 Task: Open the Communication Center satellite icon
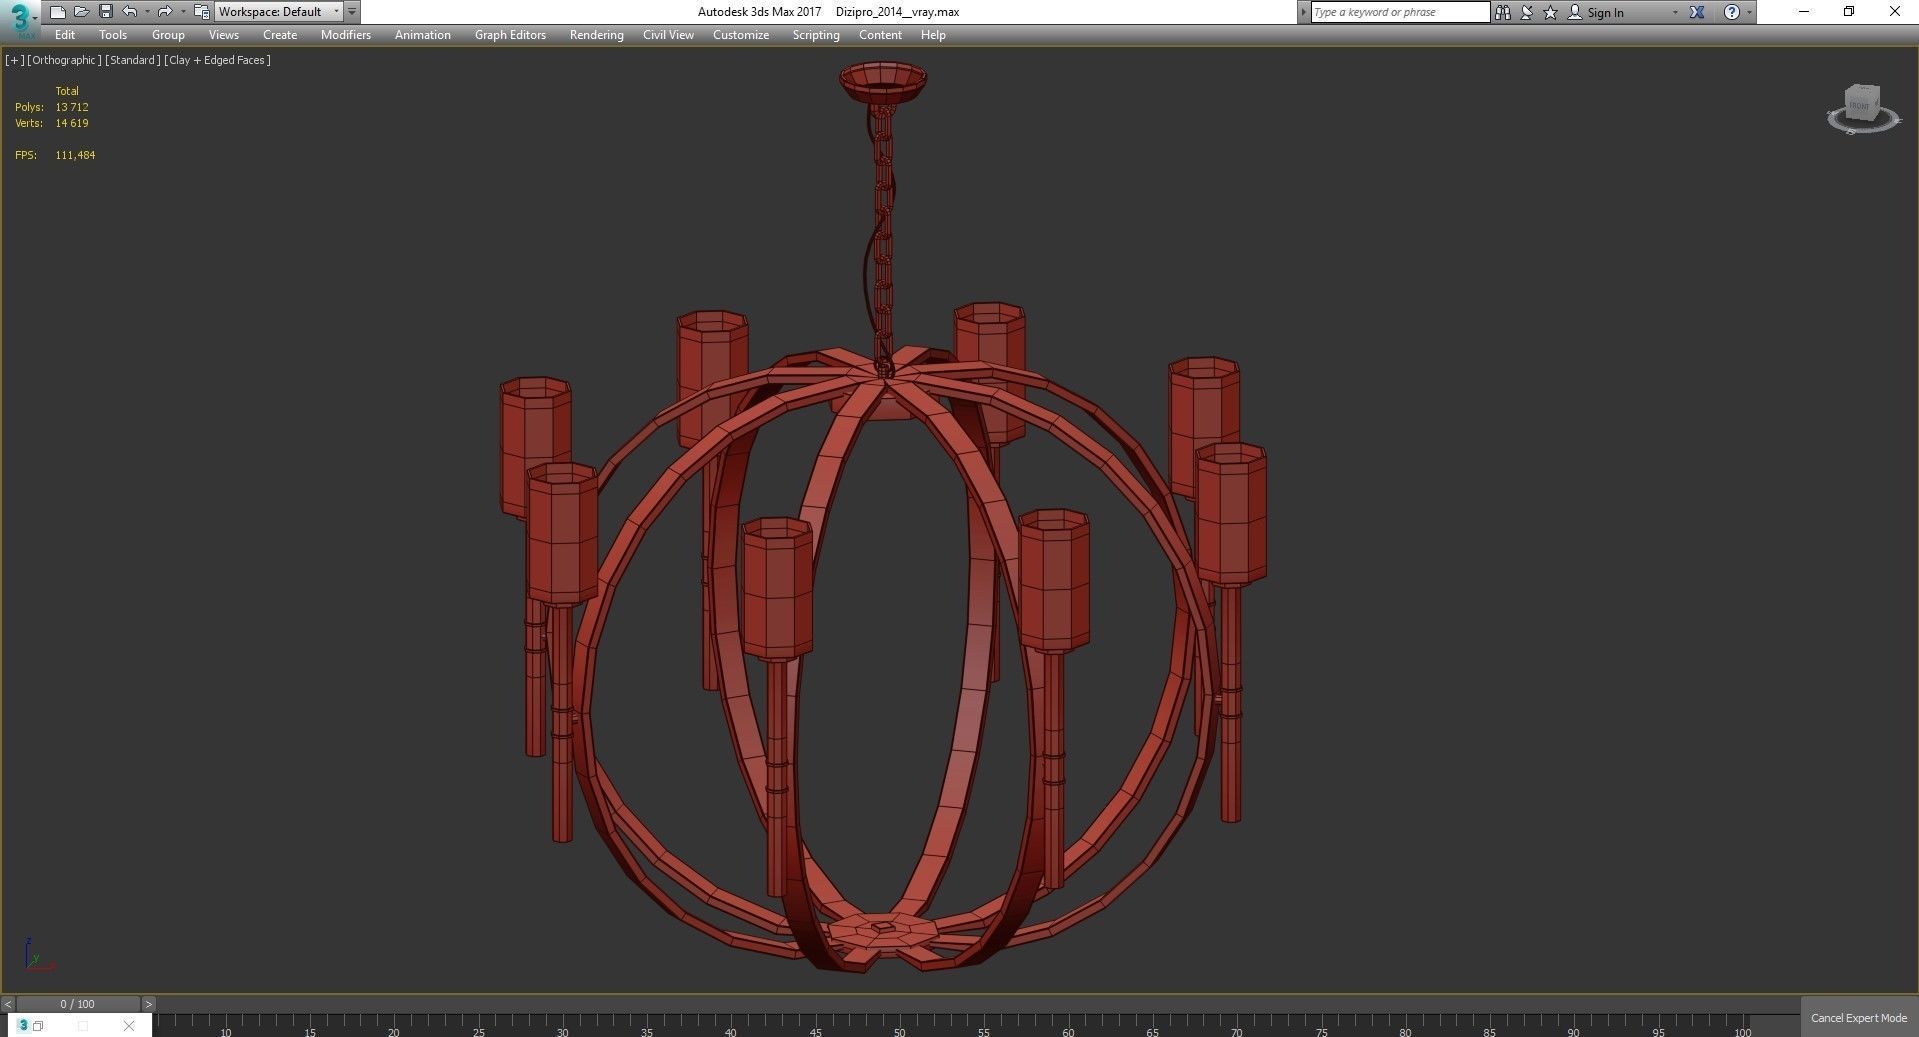1527,12
